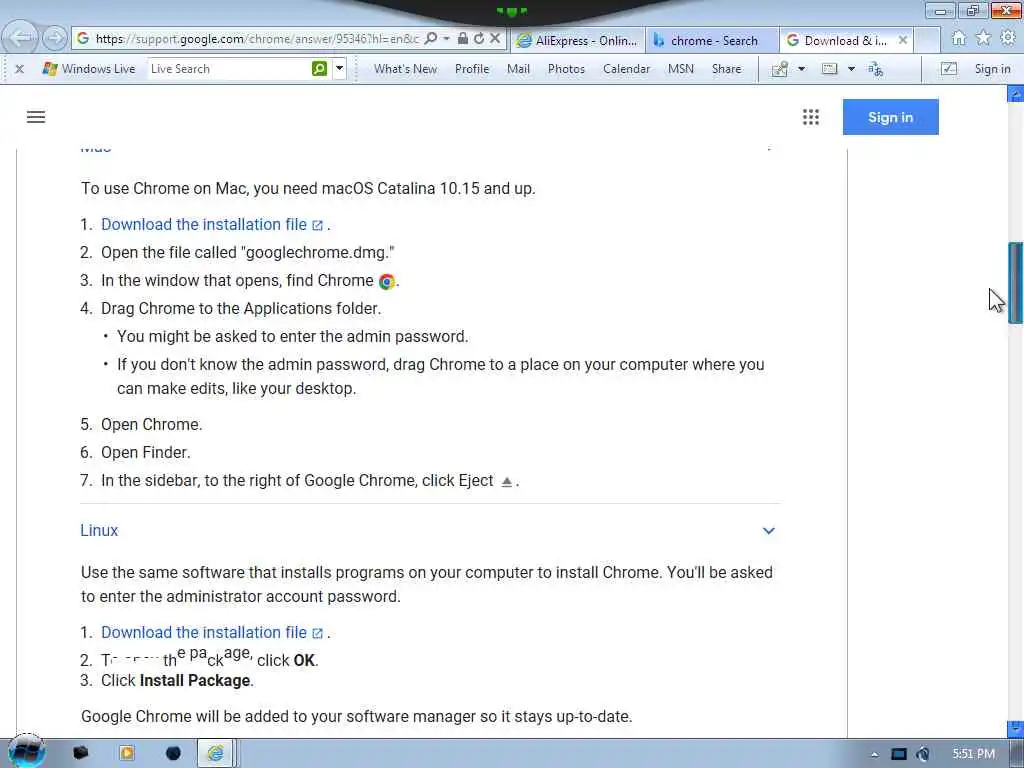Open the address bar autocomplete dropdown arrow

coord(447,39)
